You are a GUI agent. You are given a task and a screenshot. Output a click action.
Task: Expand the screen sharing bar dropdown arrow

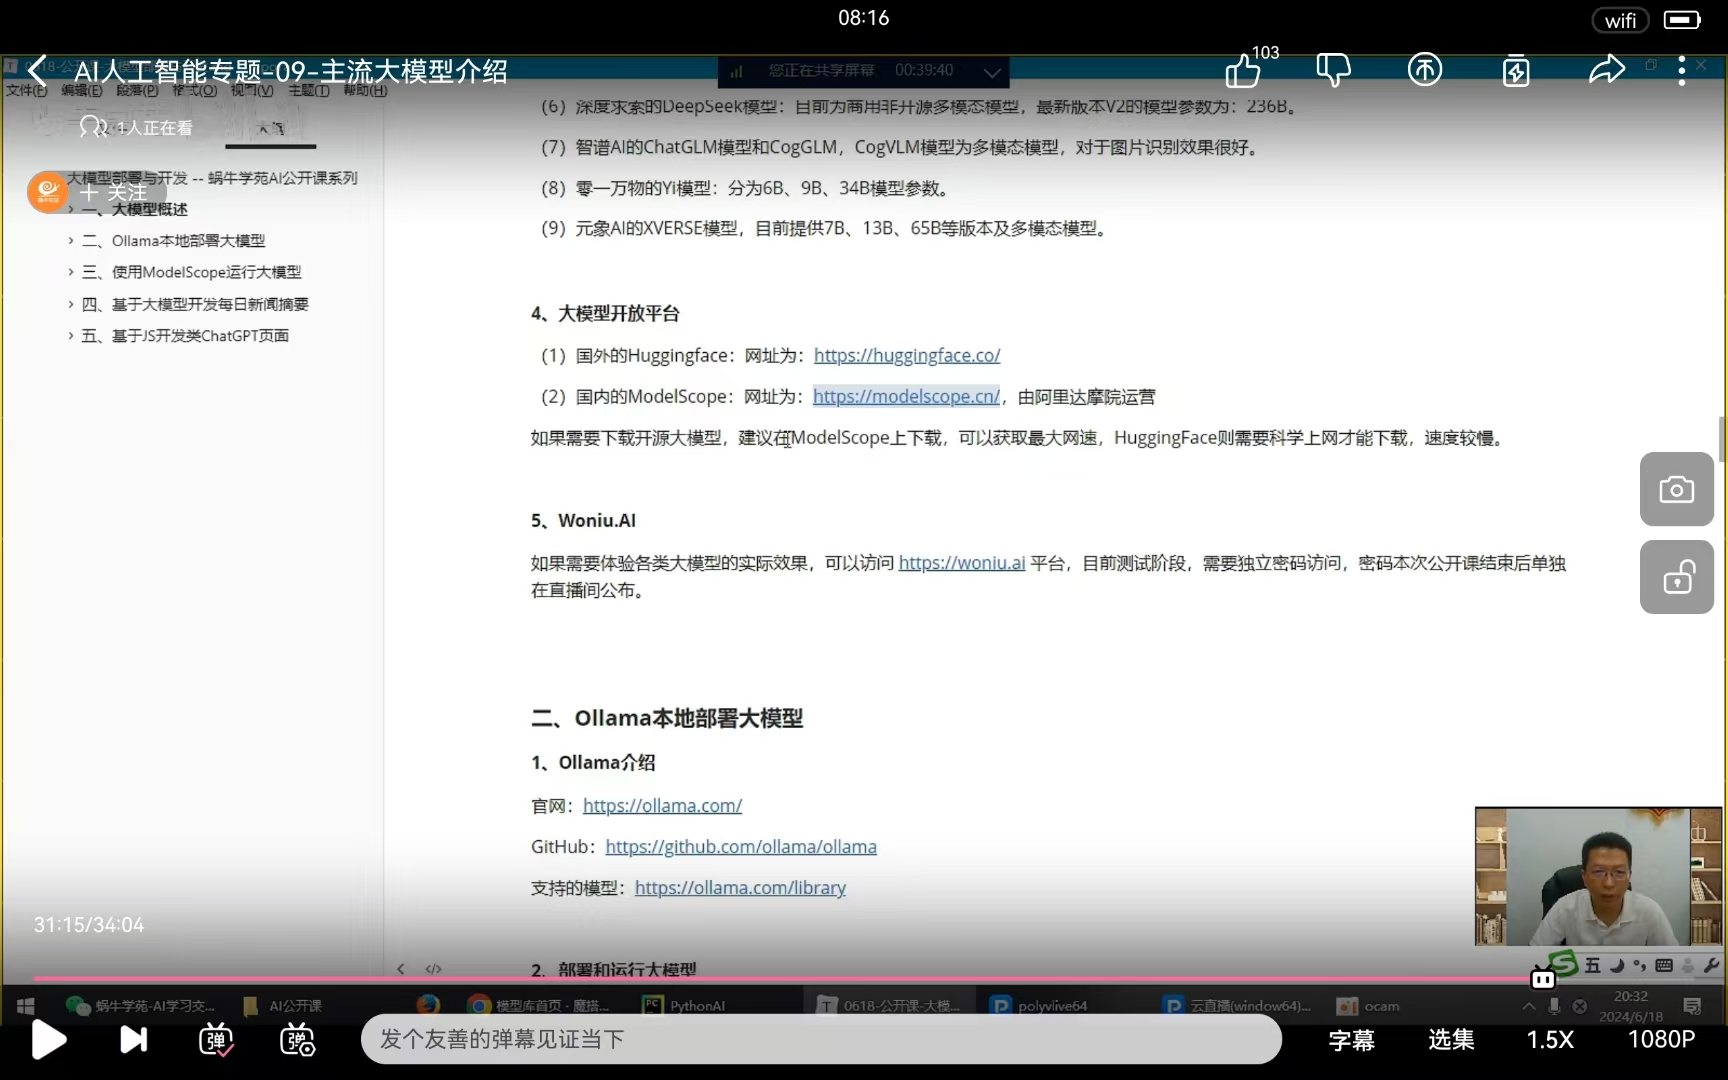(x=992, y=71)
